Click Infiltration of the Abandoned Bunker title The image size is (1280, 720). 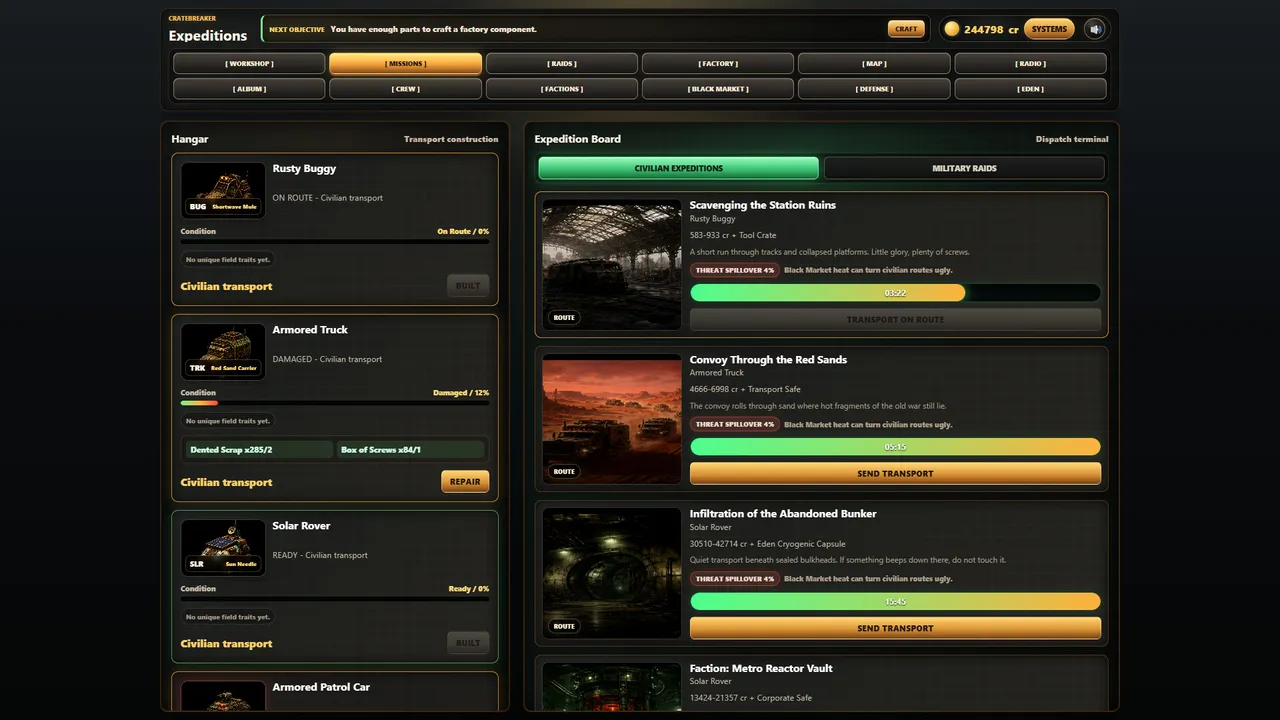(x=783, y=514)
